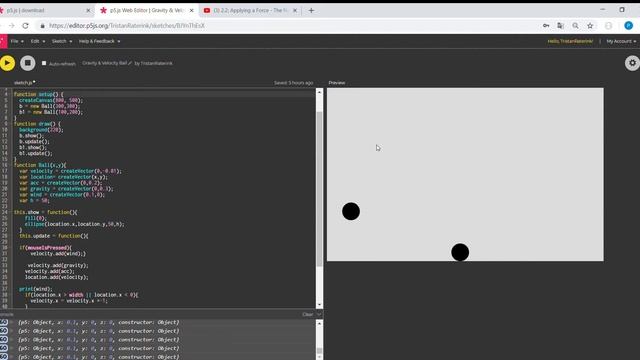Open TristanRaterink's profile link

[x=156, y=63]
